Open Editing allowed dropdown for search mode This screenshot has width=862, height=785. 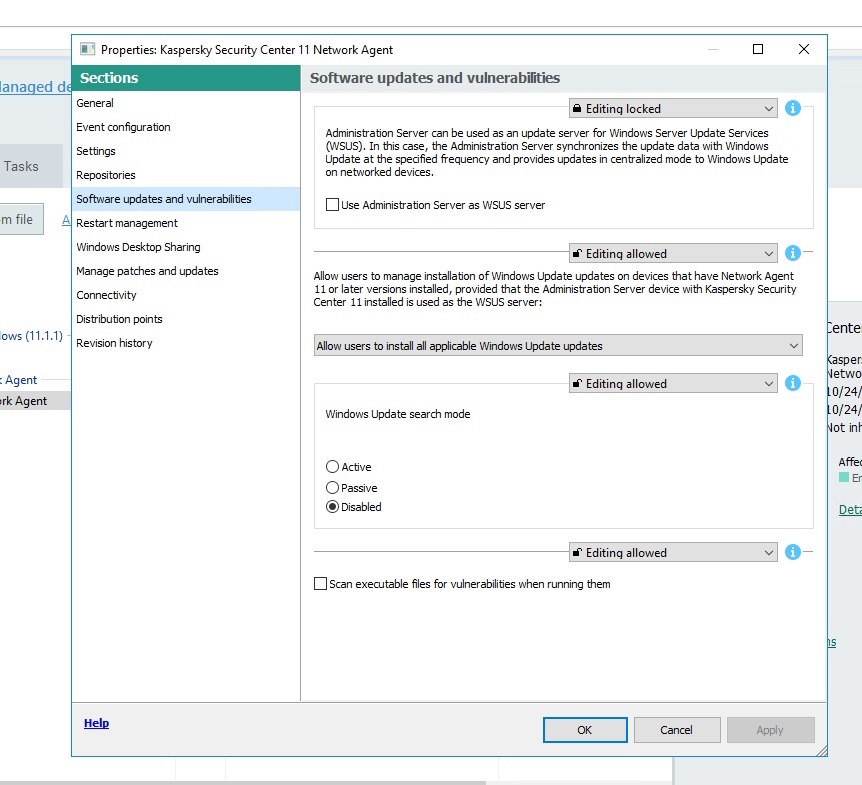click(673, 383)
